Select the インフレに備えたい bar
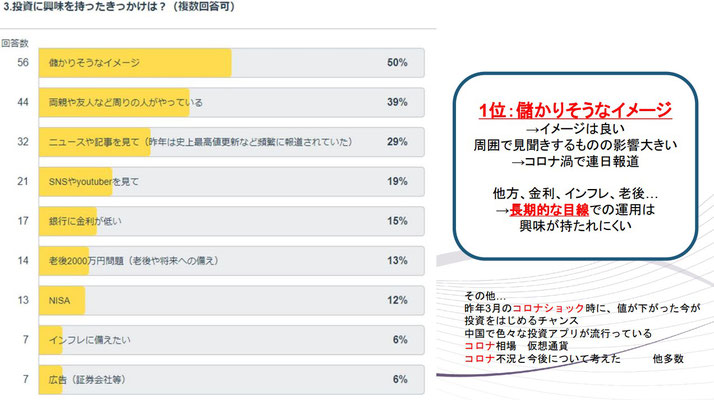 pyautogui.click(x=231, y=340)
